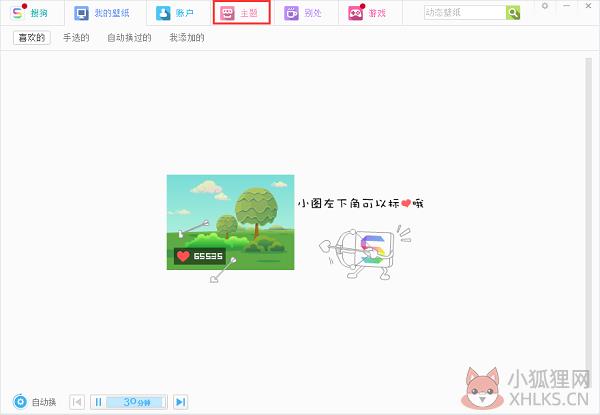Open the 主题 themes tab
This screenshot has width=600, height=415.
[x=241, y=13]
